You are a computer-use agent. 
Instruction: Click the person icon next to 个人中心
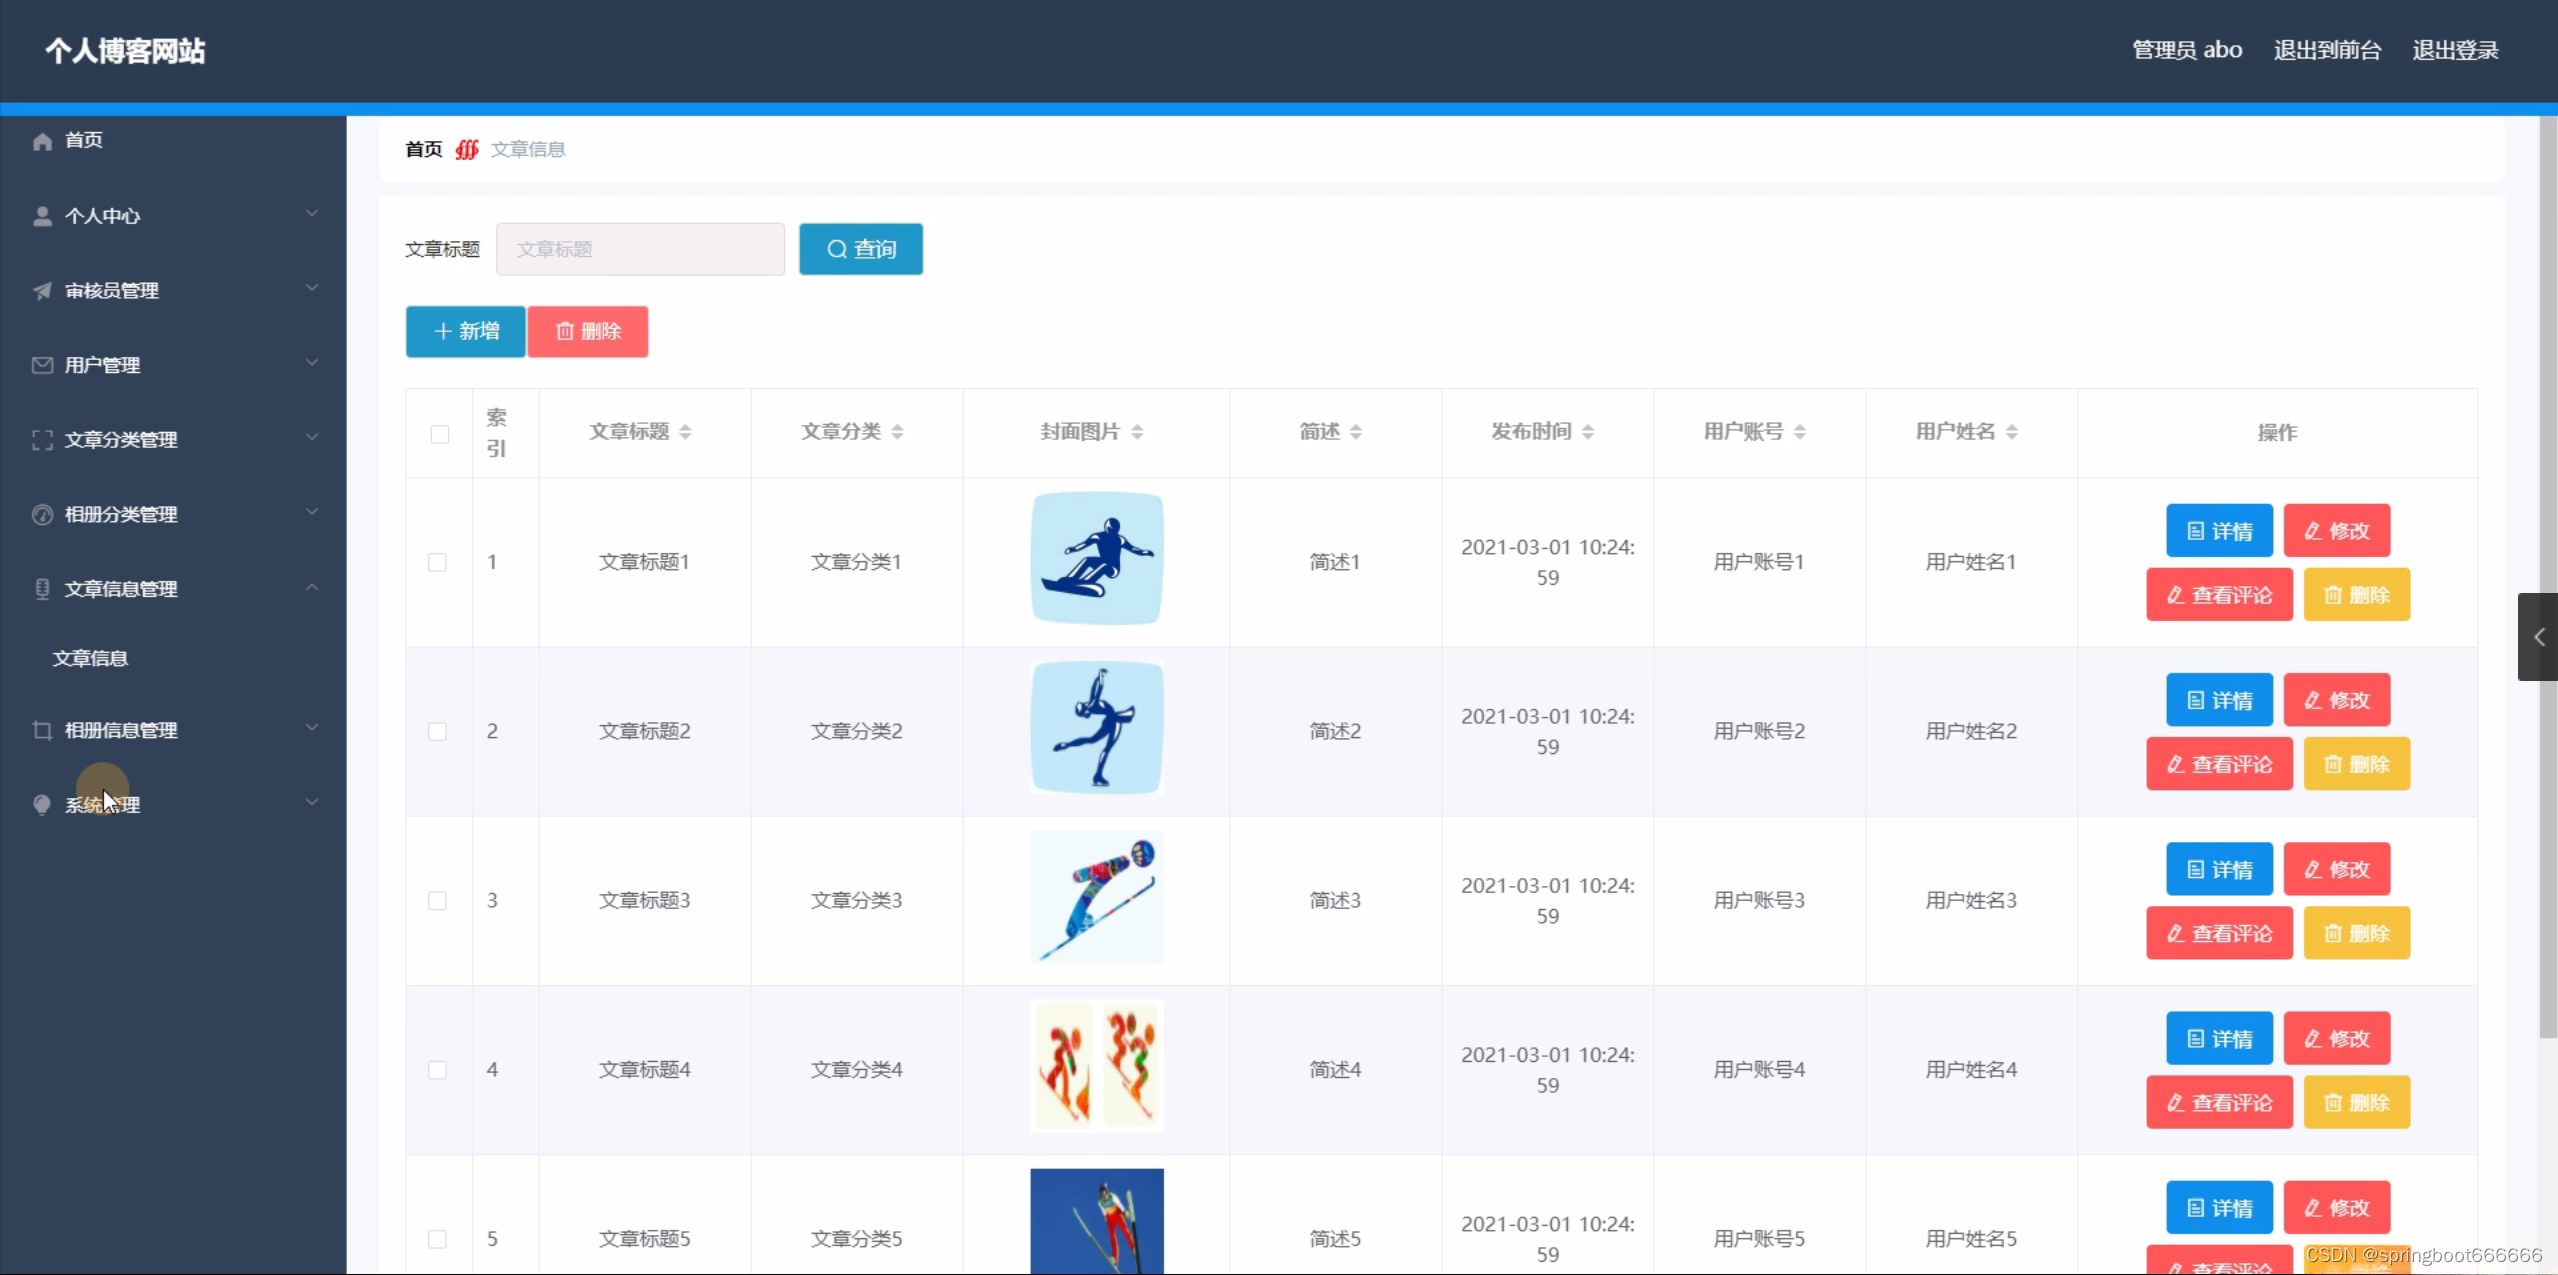pos(42,216)
